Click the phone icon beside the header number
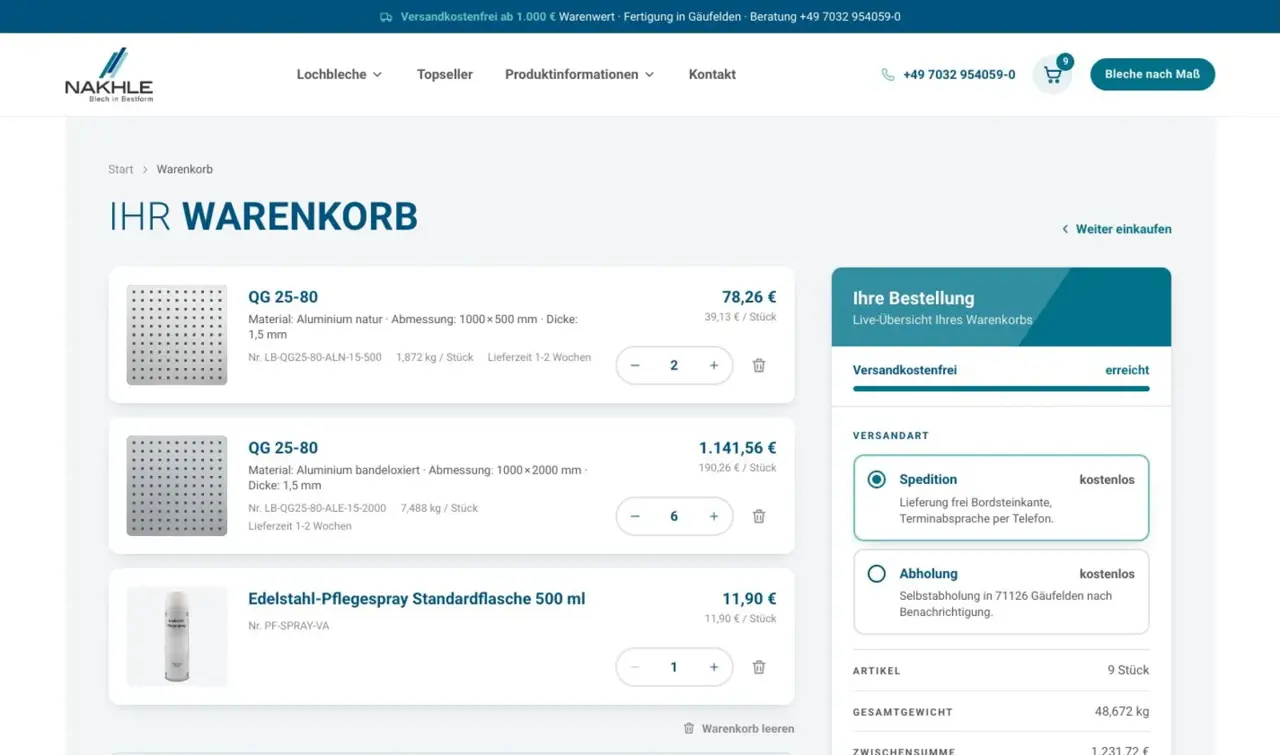This screenshot has height=755, width=1280. point(887,75)
